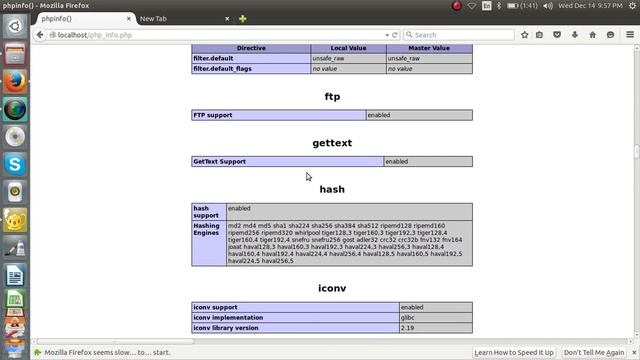
Task: Open the battery (1:41) indicator
Action: pyautogui.click(x=522, y=6)
